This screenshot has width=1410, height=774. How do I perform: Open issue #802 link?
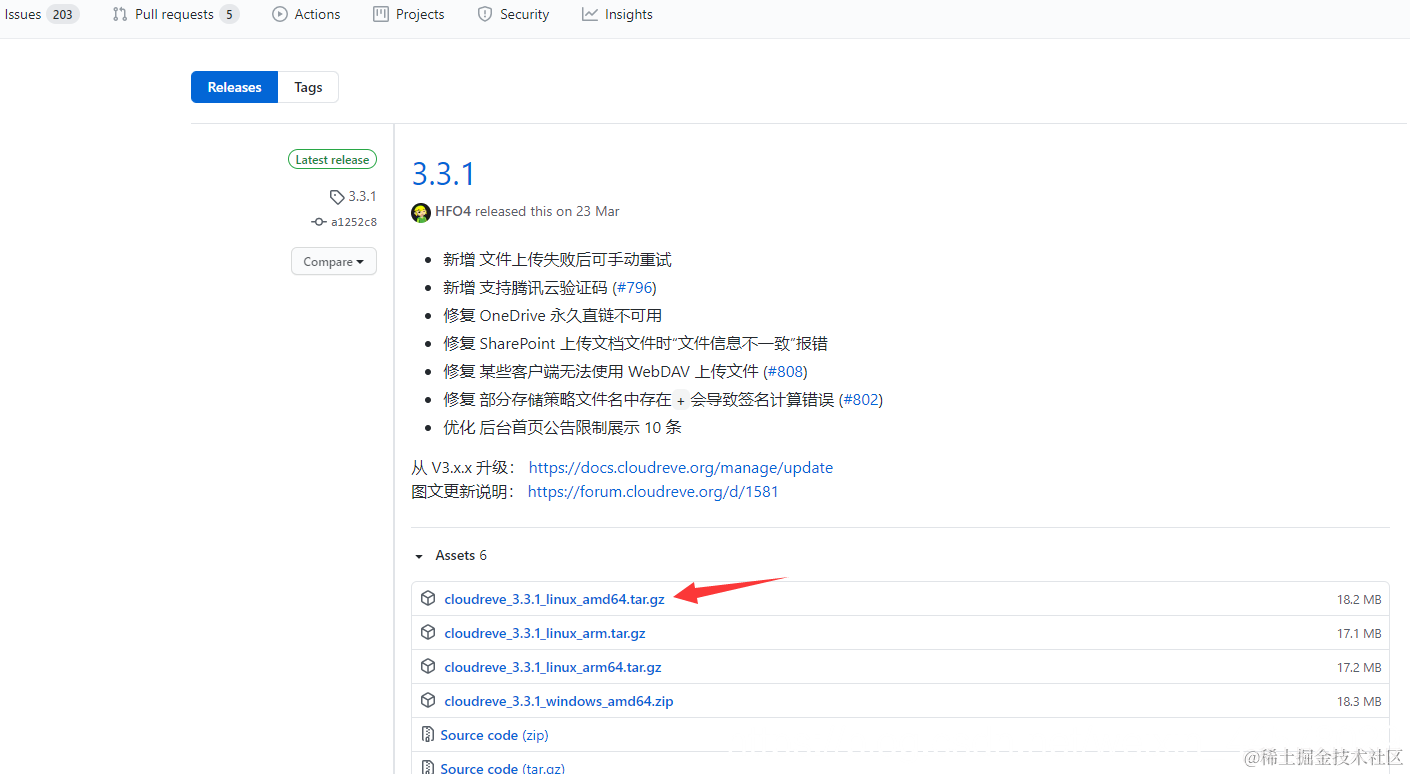tap(860, 399)
